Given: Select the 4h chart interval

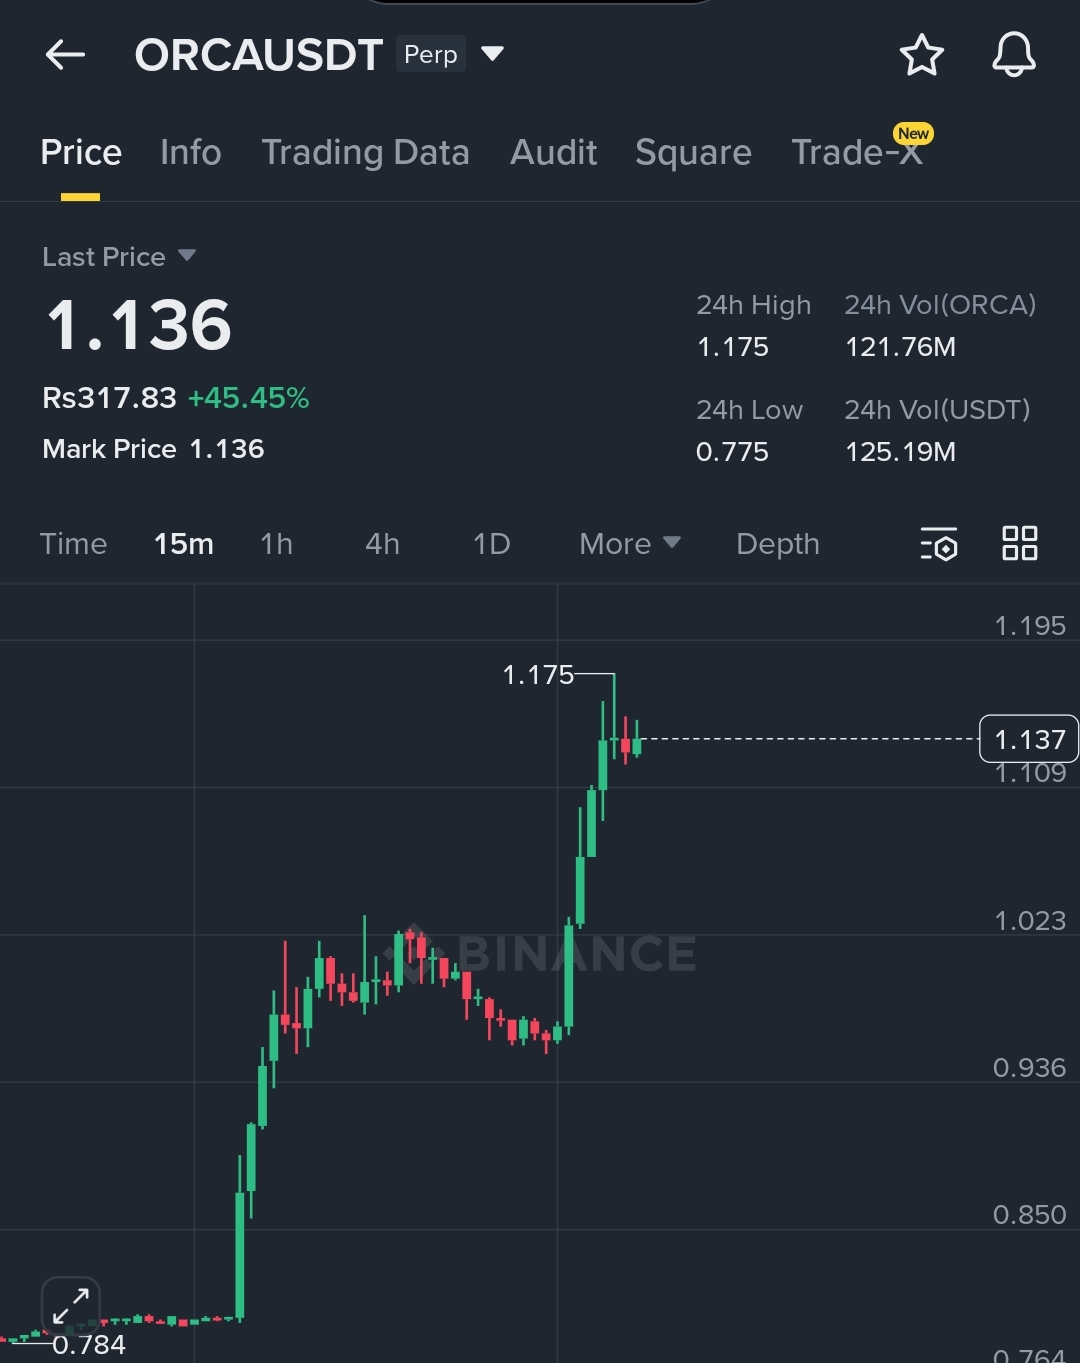Looking at the screenshot, I should click(382, 543).
